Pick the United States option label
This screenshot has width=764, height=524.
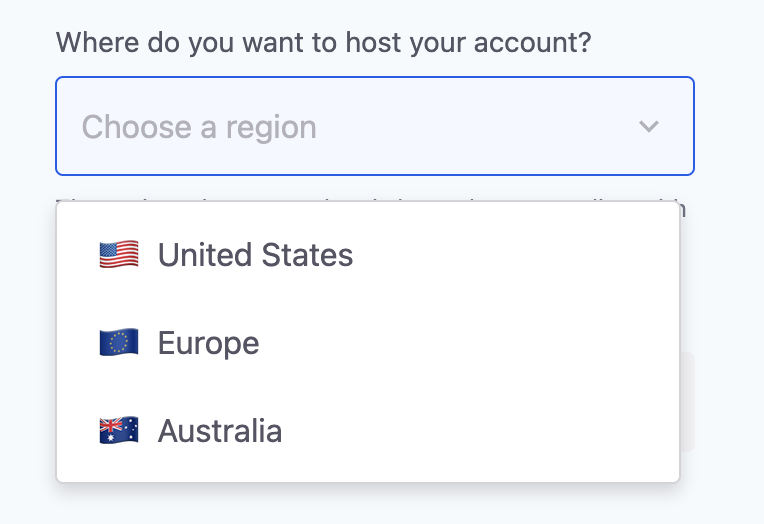255,255
